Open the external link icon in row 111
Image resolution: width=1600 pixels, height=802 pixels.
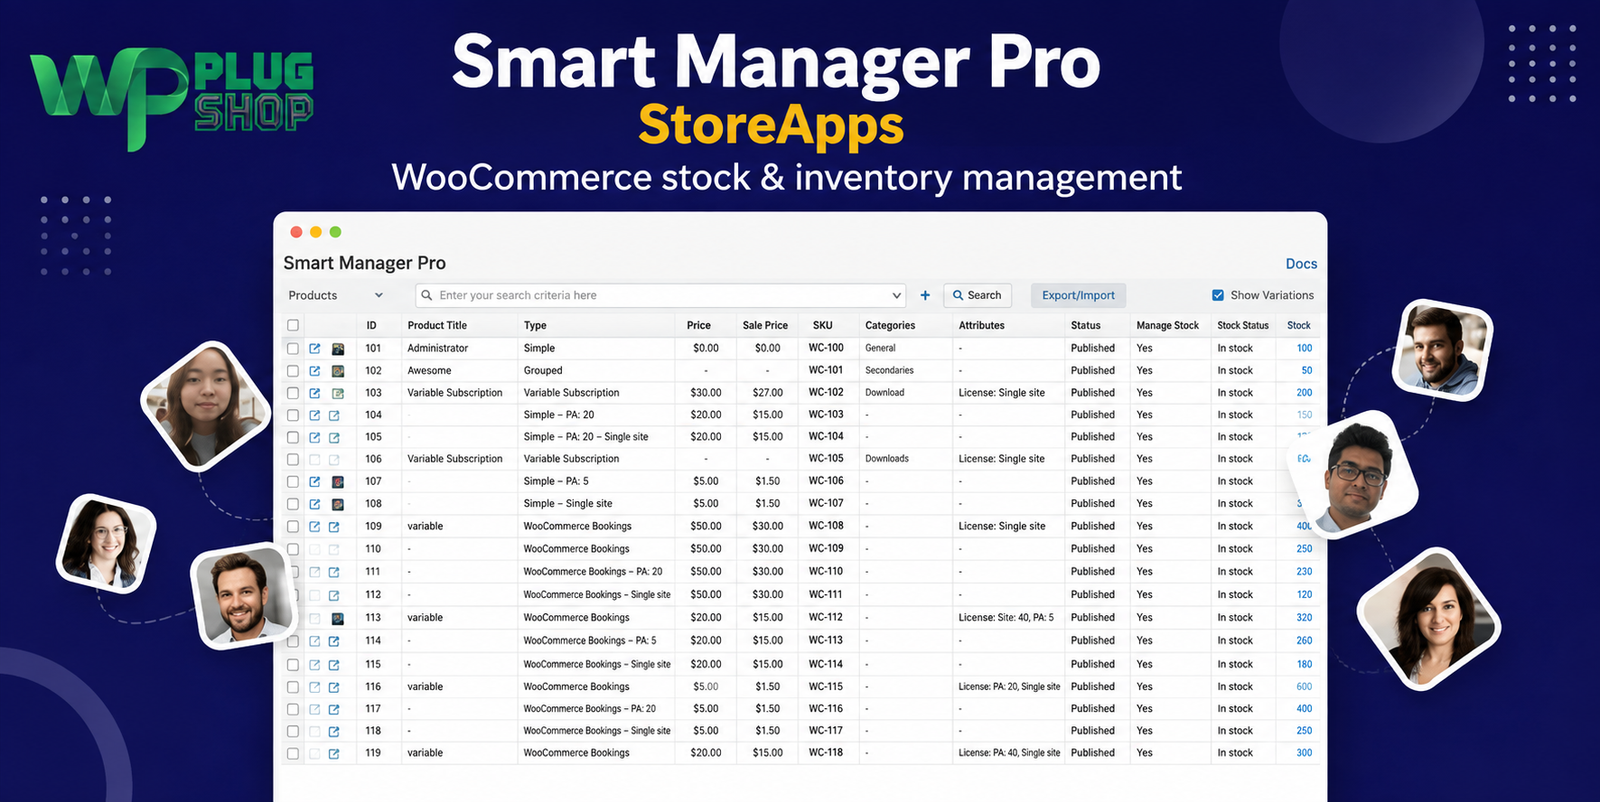[x=334, y=572]
